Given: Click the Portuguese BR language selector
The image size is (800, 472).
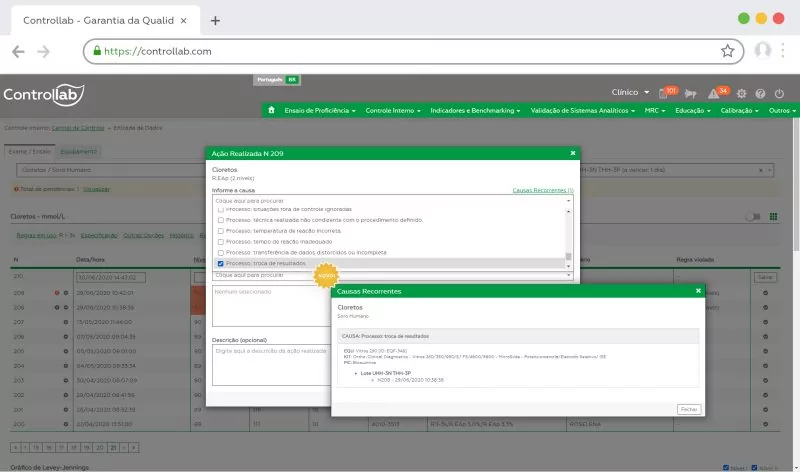Looking at the screenshot, I should tap(277, 80).
